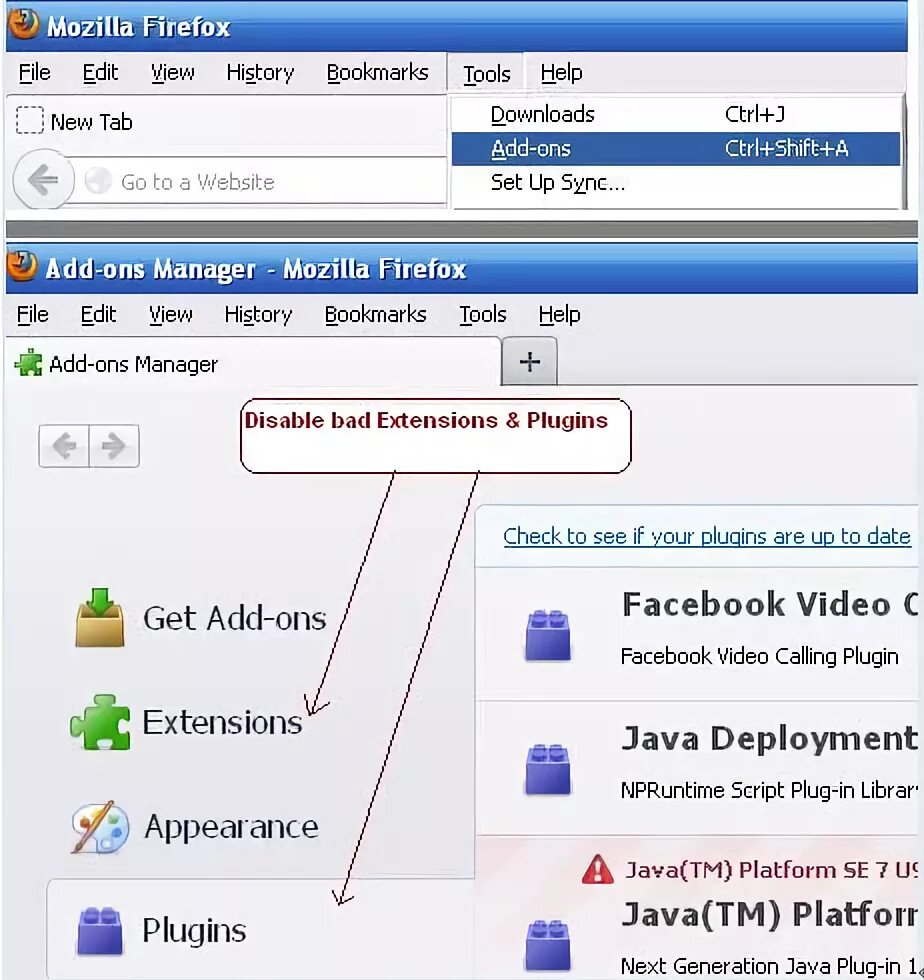Click the New Tab dashed page icon

29,121
